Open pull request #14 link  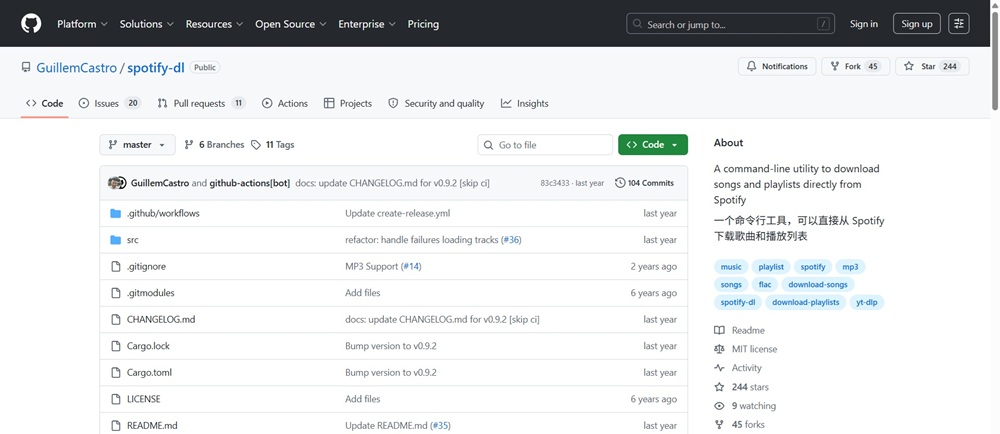411,266
